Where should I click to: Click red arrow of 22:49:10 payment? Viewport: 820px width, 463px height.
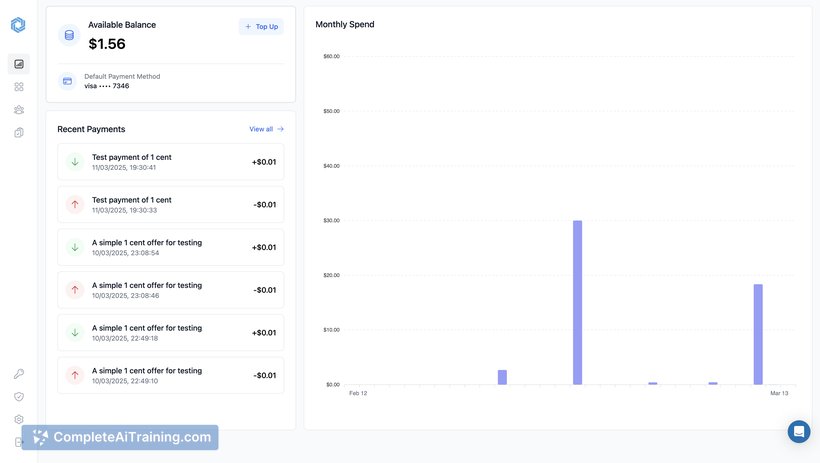pyautogui.click(x=75, y=375)
